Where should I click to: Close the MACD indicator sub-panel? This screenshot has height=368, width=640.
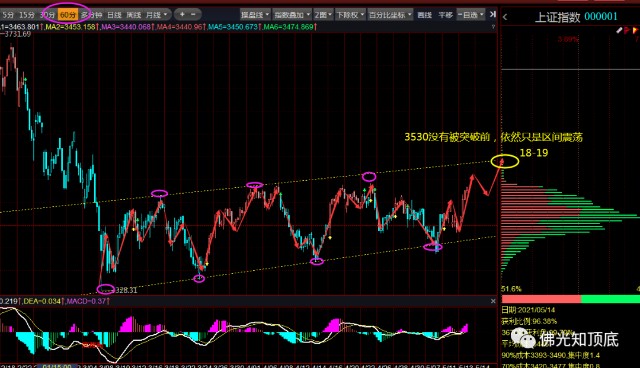493,301
